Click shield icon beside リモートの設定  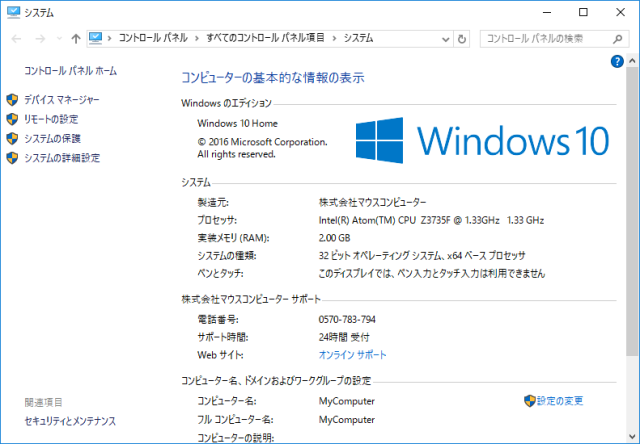pyautogui.click(x=12, y=119)
